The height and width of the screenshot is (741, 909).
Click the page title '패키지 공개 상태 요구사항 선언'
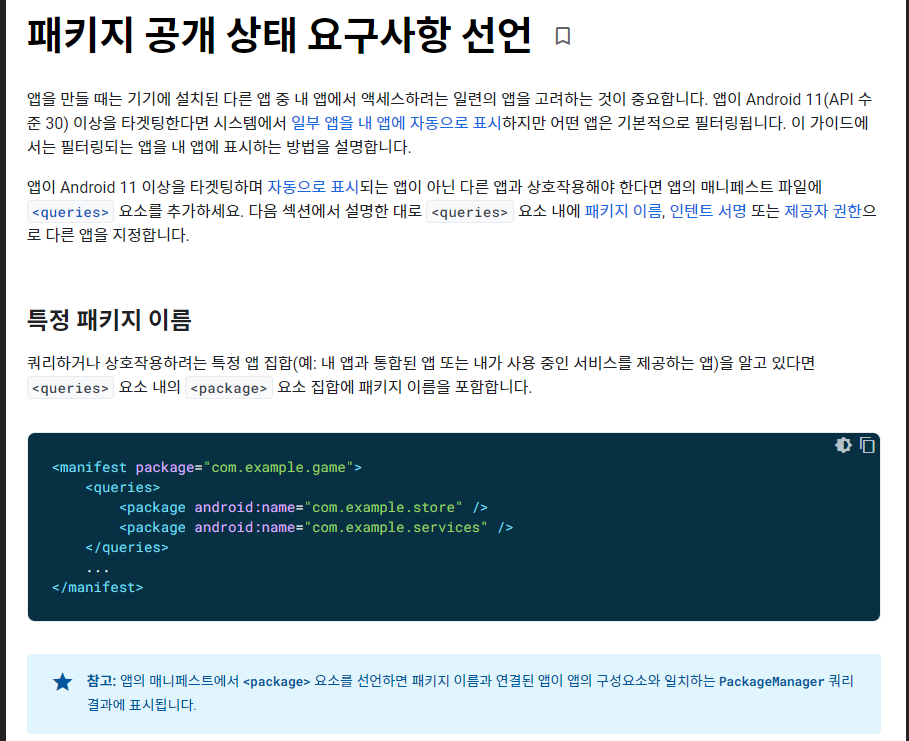(x=279, y=35)
